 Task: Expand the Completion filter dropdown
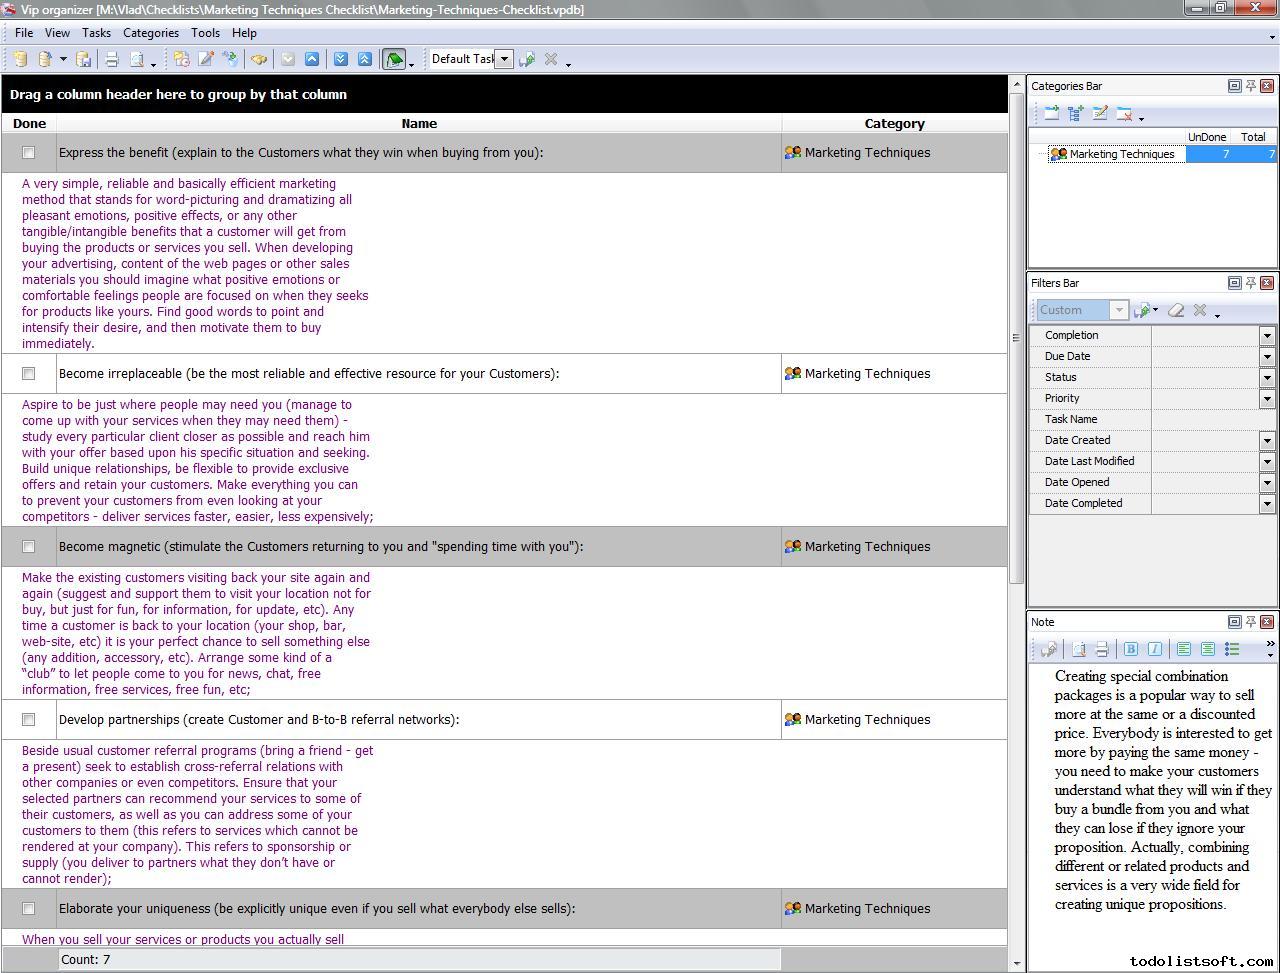coord(1267,336)
